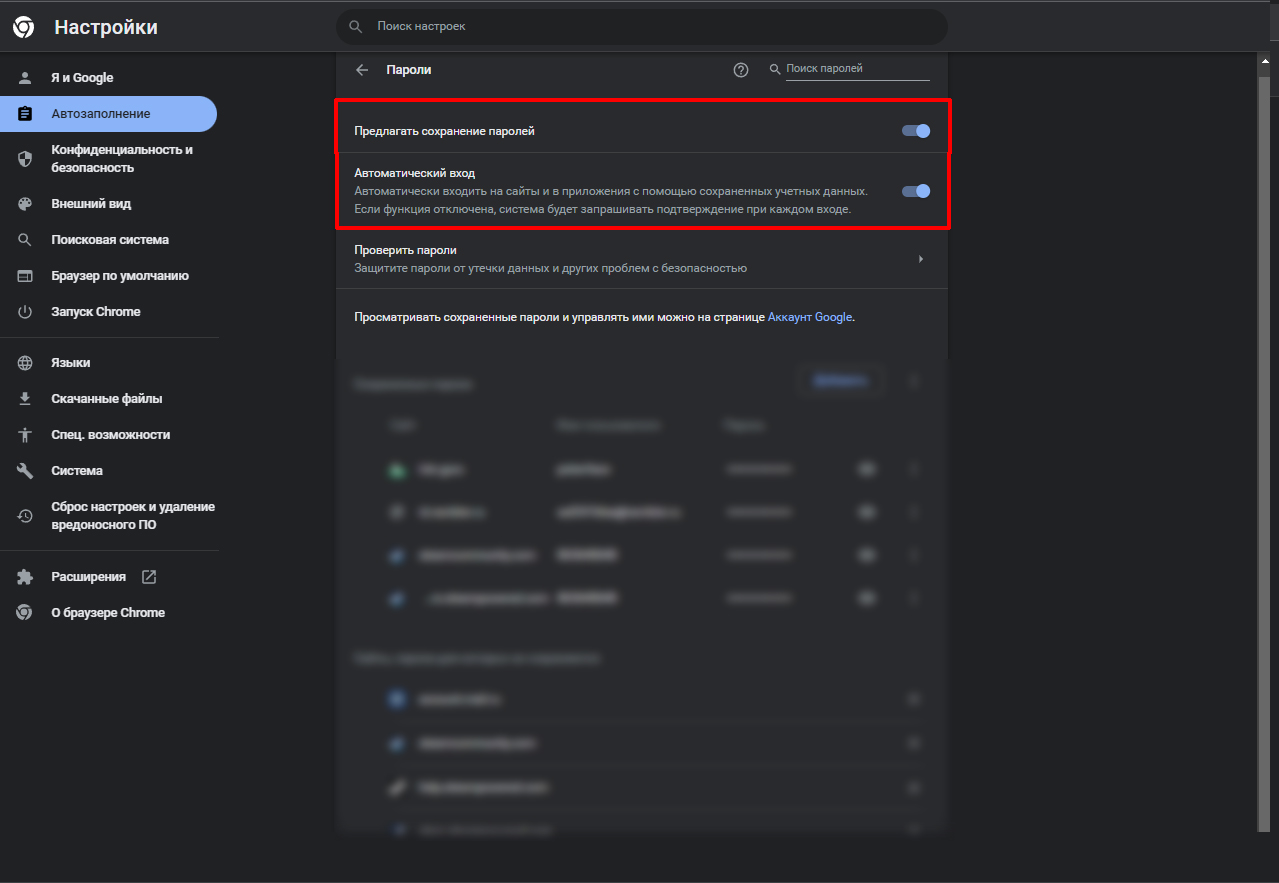Select Браузер по умолчанию in sidebar
1279x883 pixels.
tap(119, 276)
